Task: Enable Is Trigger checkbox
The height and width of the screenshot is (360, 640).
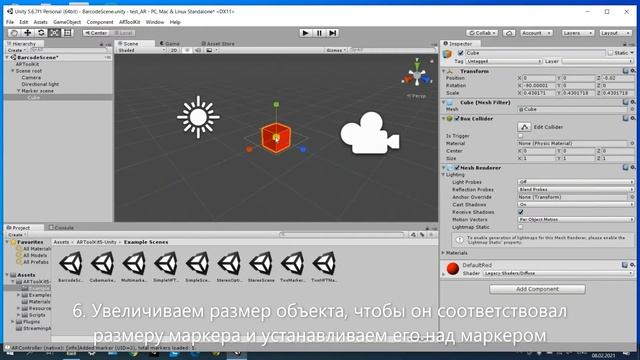Action: 520,136
